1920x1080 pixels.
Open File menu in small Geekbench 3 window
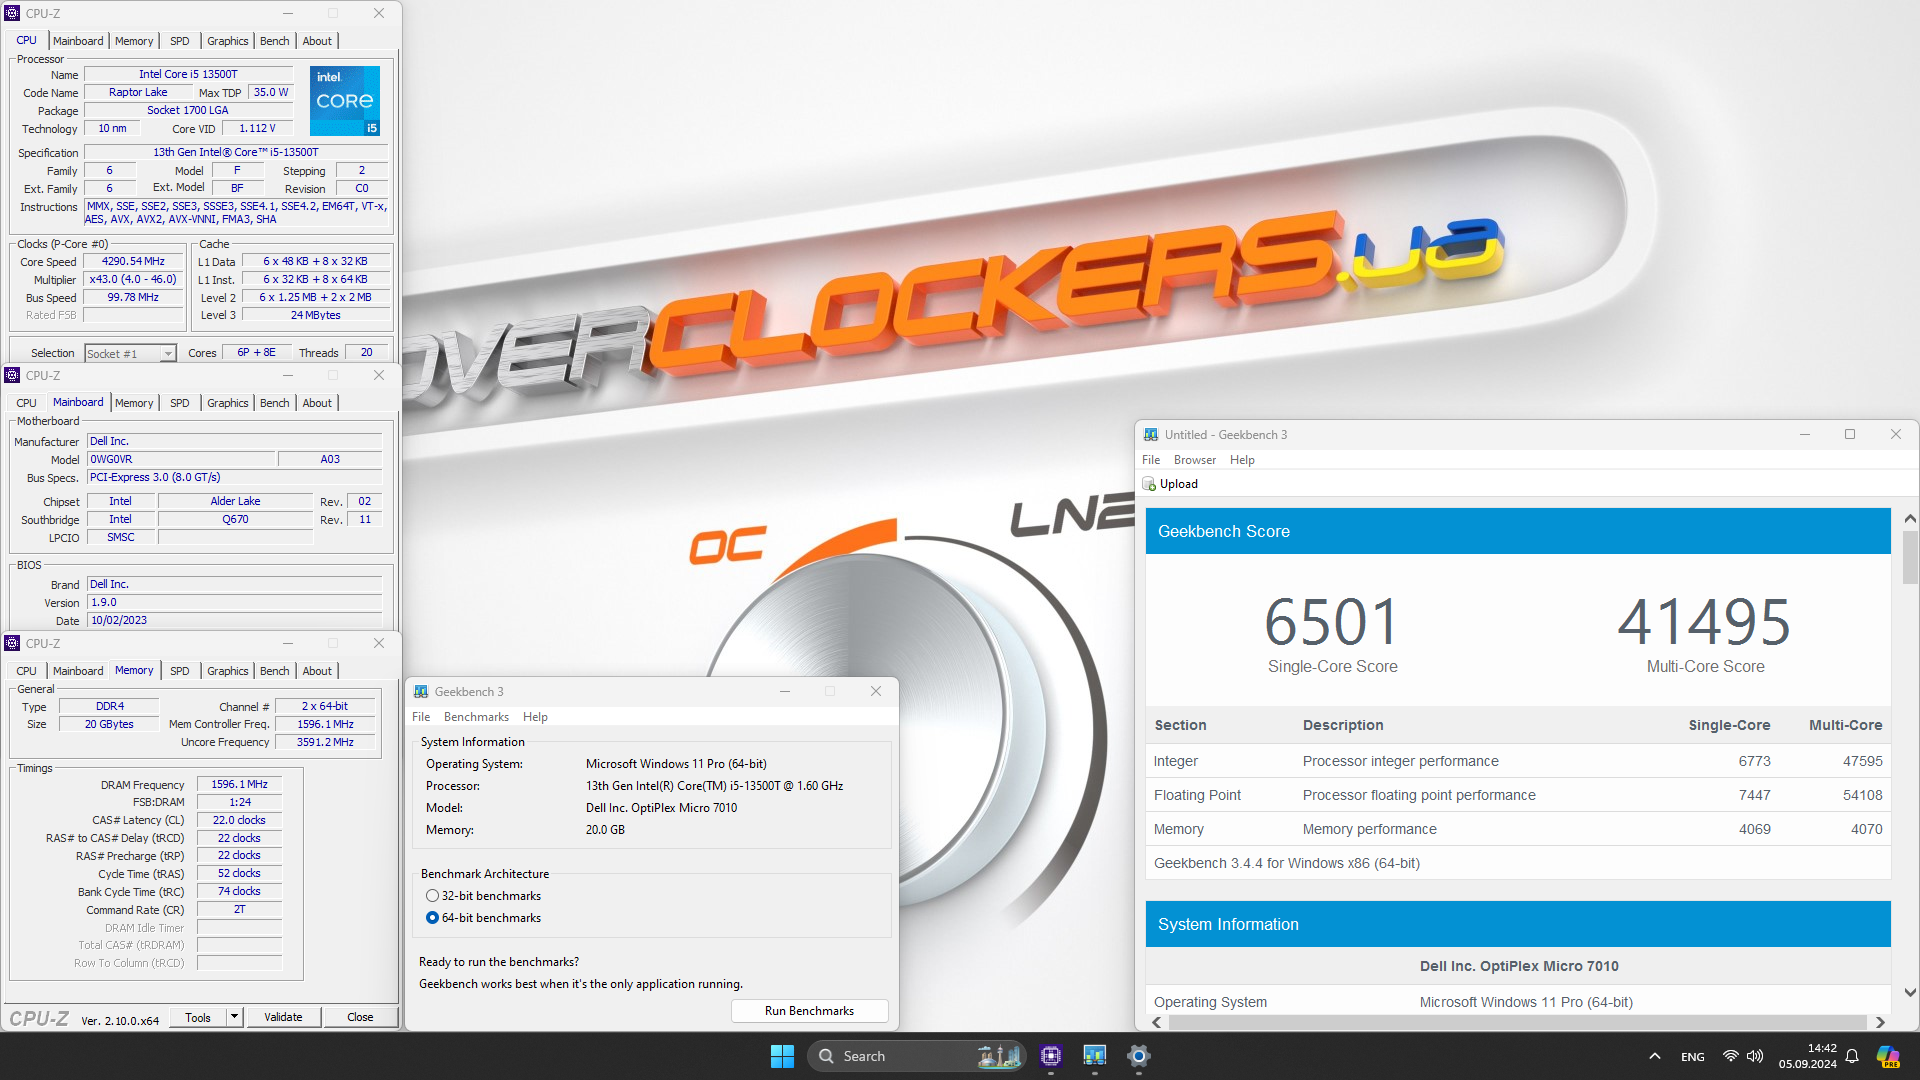coord(421,717)
